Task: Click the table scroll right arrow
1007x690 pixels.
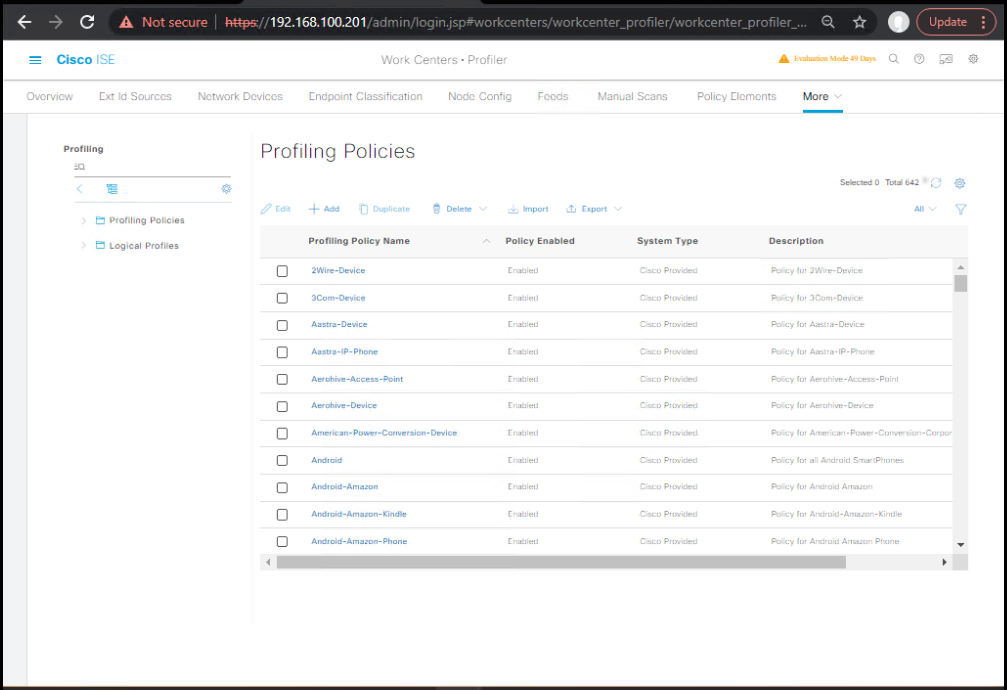Action: (x=944, y=562)
